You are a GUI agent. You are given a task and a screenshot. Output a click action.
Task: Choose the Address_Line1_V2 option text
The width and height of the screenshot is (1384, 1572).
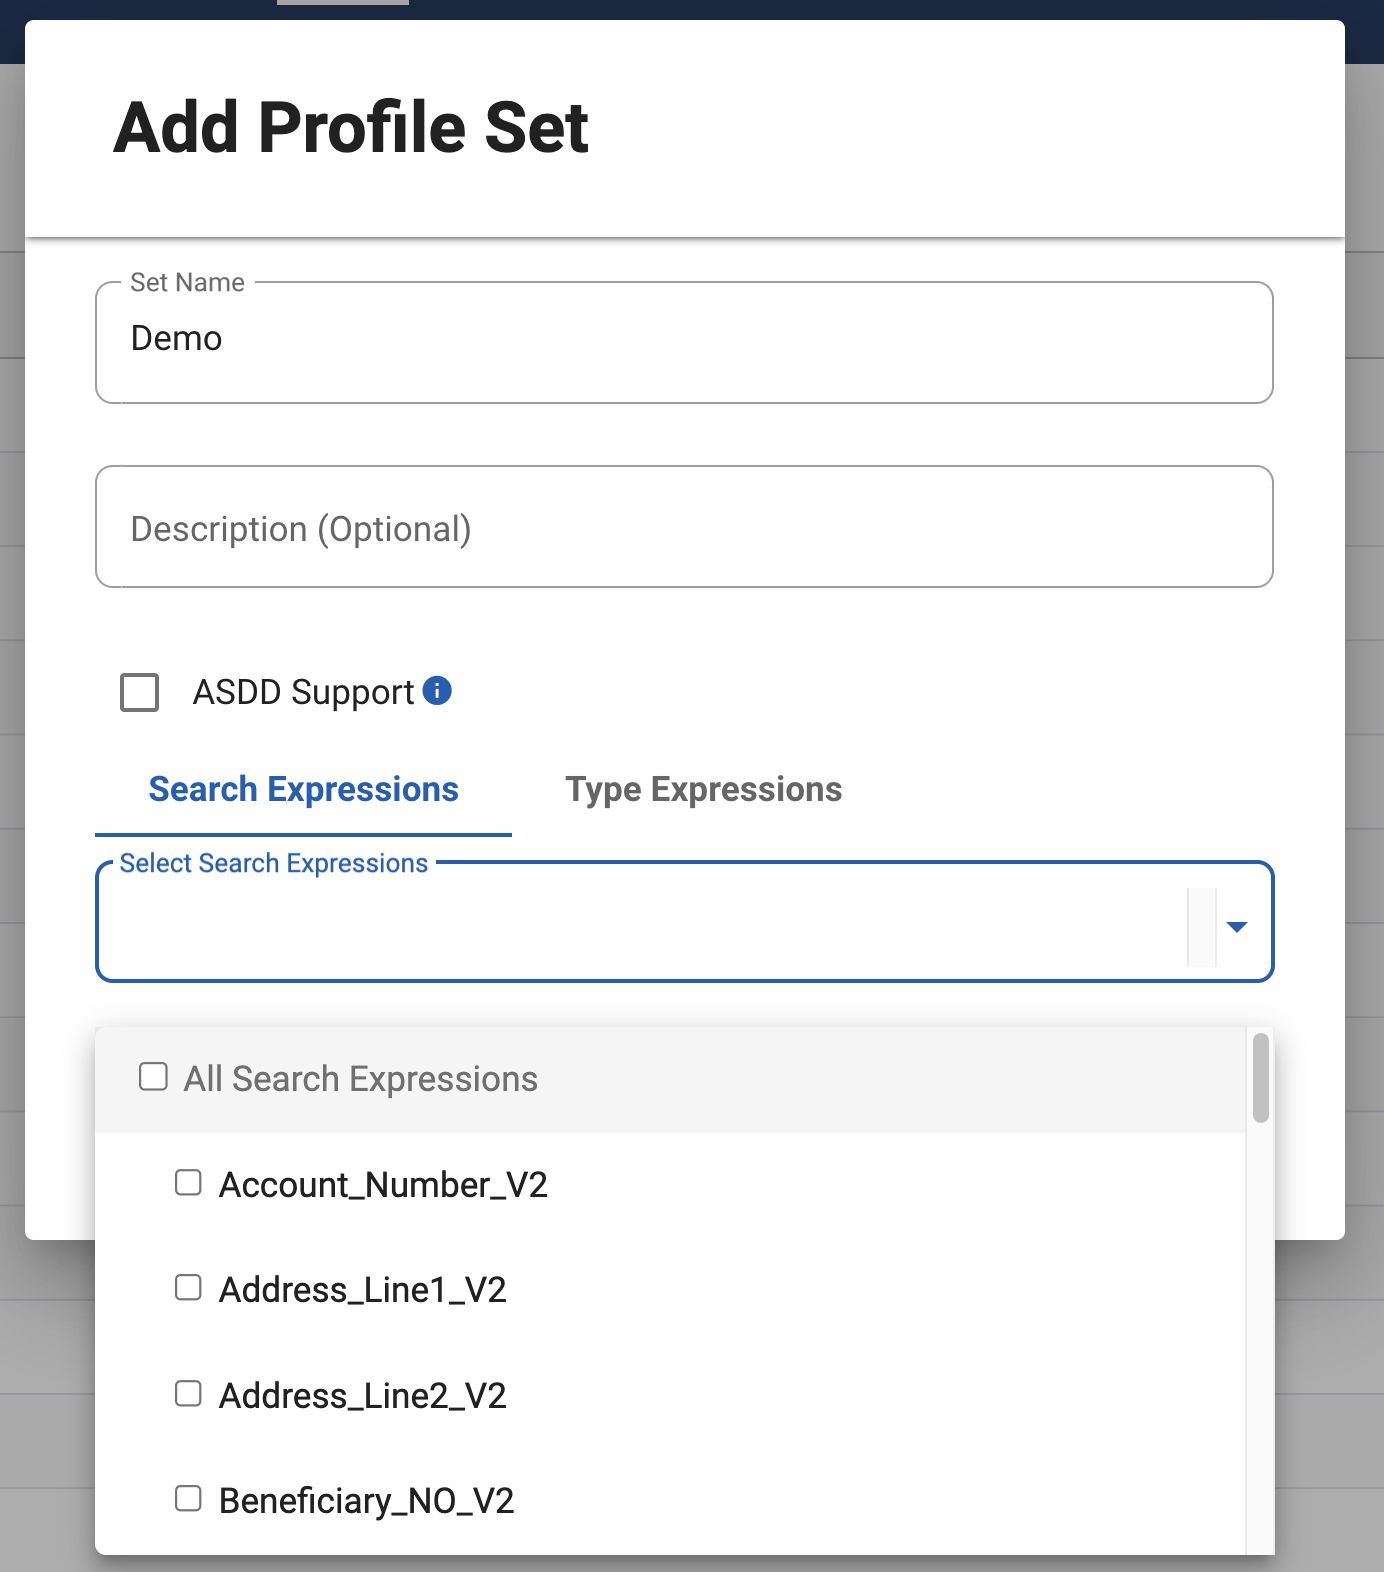363,1290
